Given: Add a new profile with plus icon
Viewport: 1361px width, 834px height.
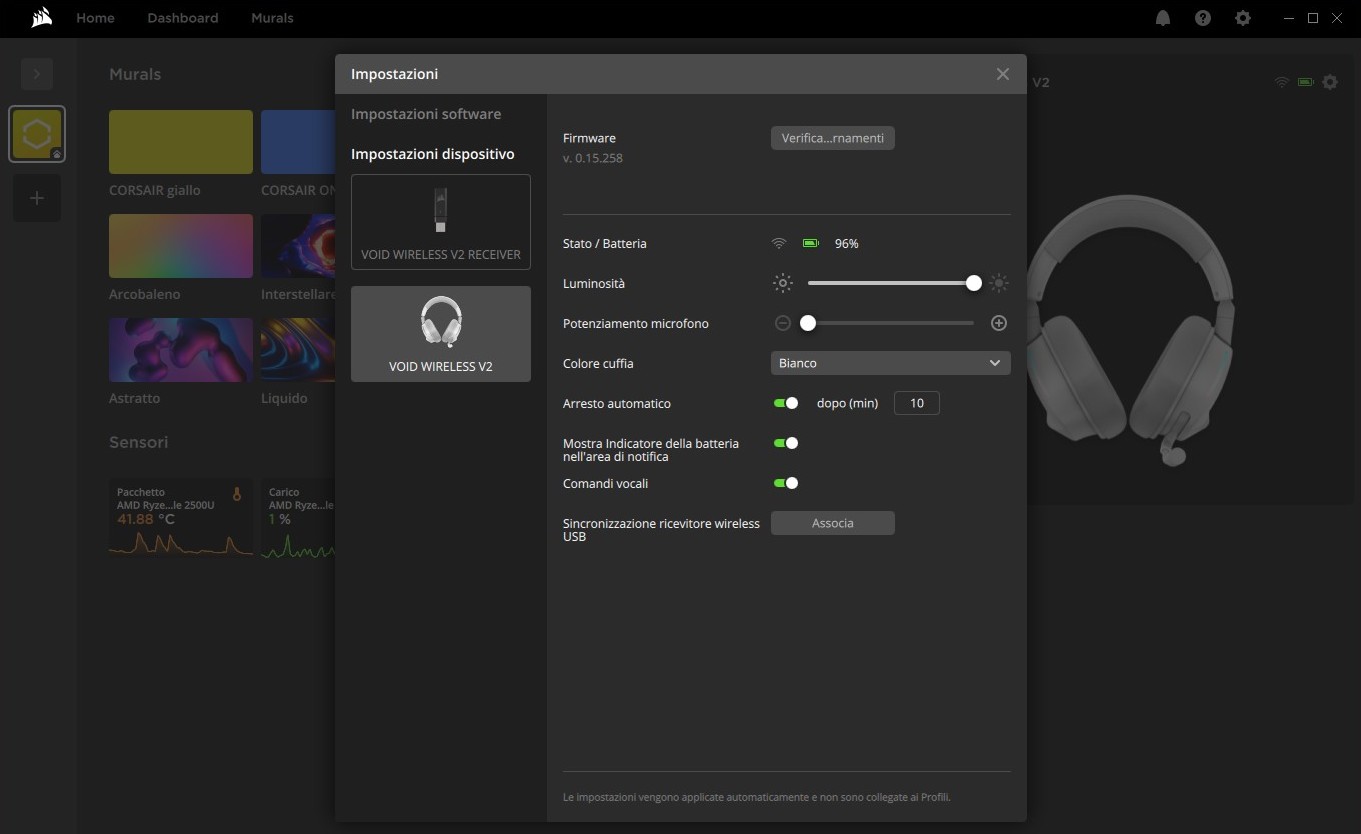Looking at the screenshot, I should tap(37, 198).
